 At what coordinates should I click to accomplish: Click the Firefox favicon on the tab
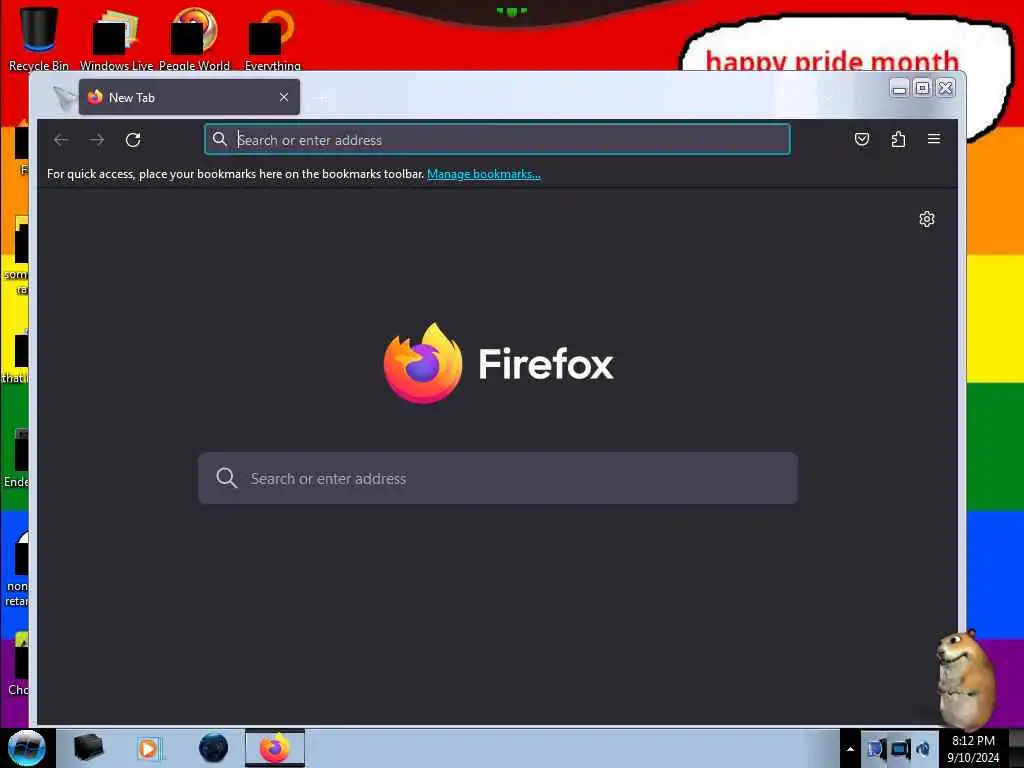pyautogui.click(x=95, y=97)
